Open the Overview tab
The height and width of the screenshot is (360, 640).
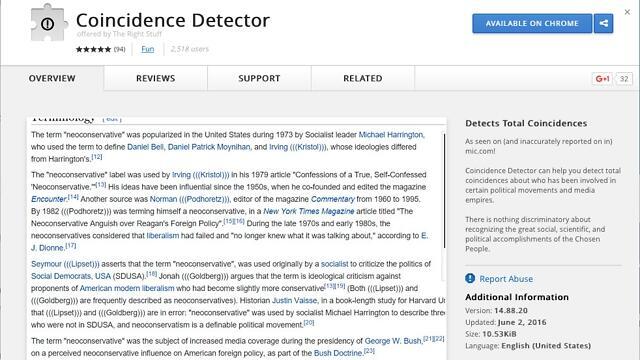[52, 78]
